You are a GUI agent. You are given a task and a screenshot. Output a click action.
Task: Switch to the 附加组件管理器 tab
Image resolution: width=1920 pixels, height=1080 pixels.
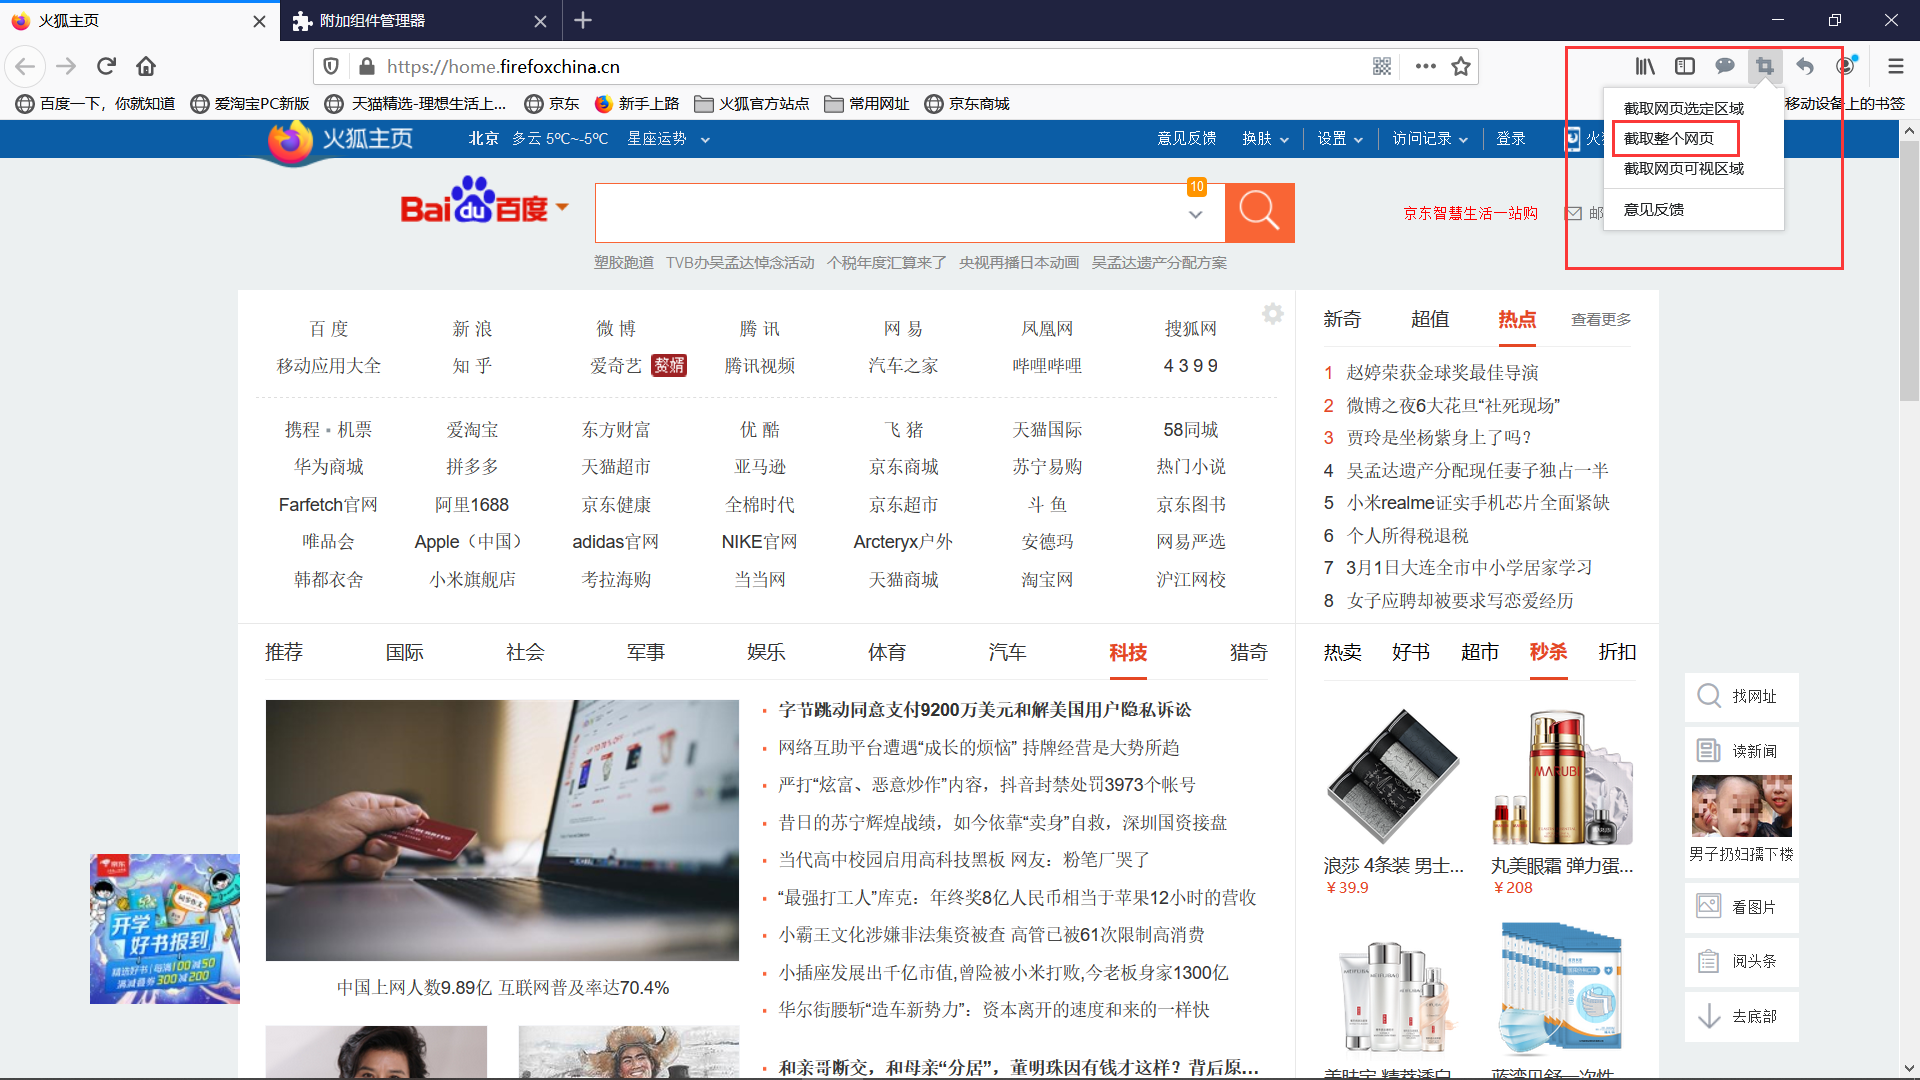coord(418,20)
